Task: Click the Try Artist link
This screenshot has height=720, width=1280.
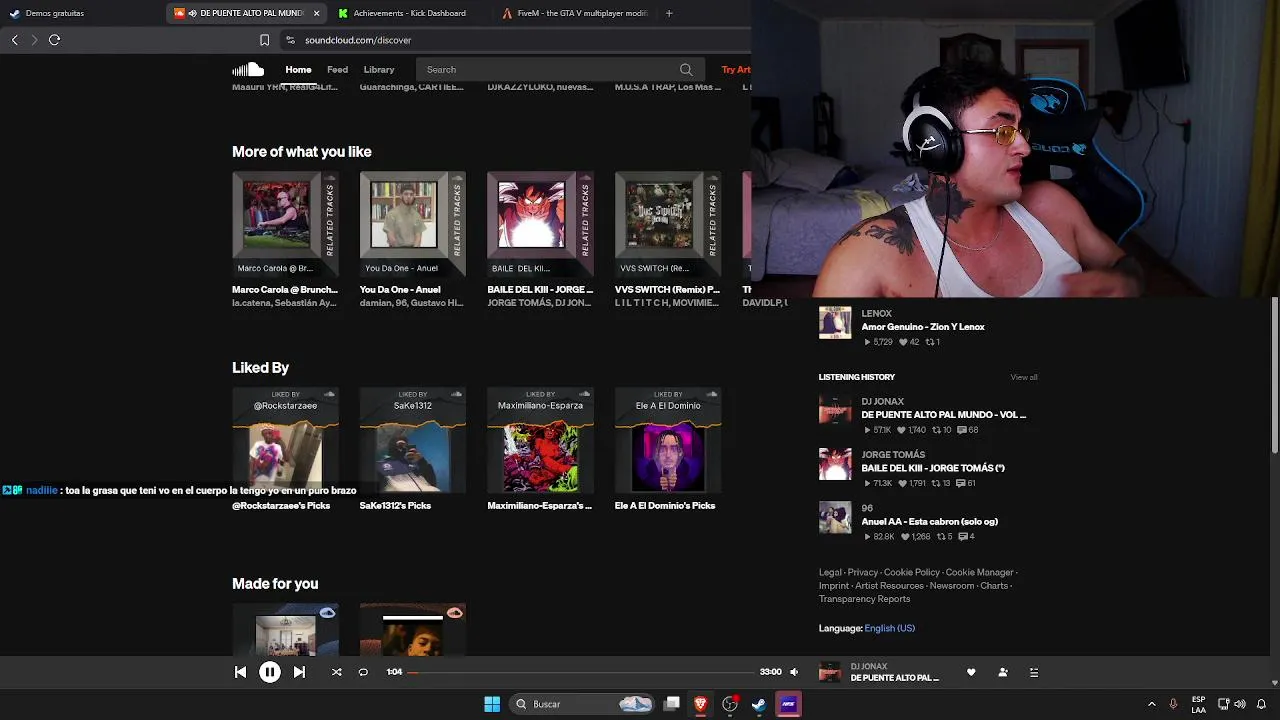Action: [736, 70]
